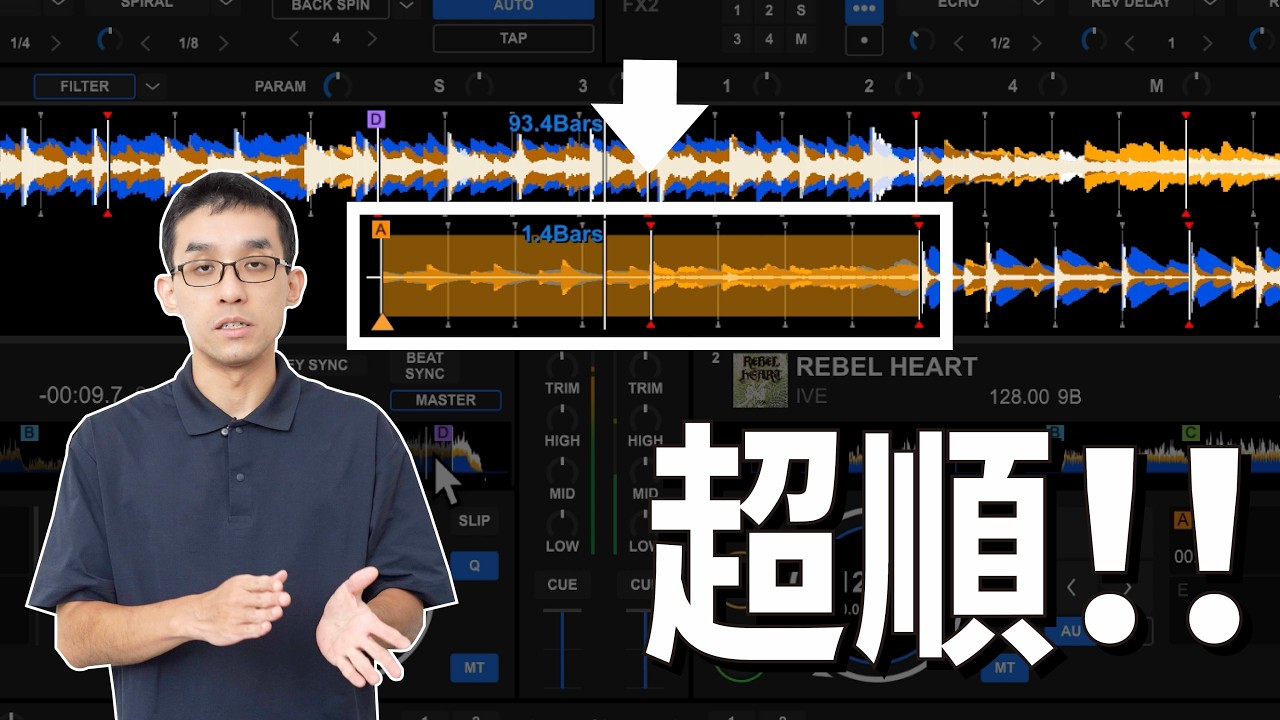The height and width of the screenshot is (720, 1280).
Task: Set deck 1 as MASTER
Action: point(446,400)
